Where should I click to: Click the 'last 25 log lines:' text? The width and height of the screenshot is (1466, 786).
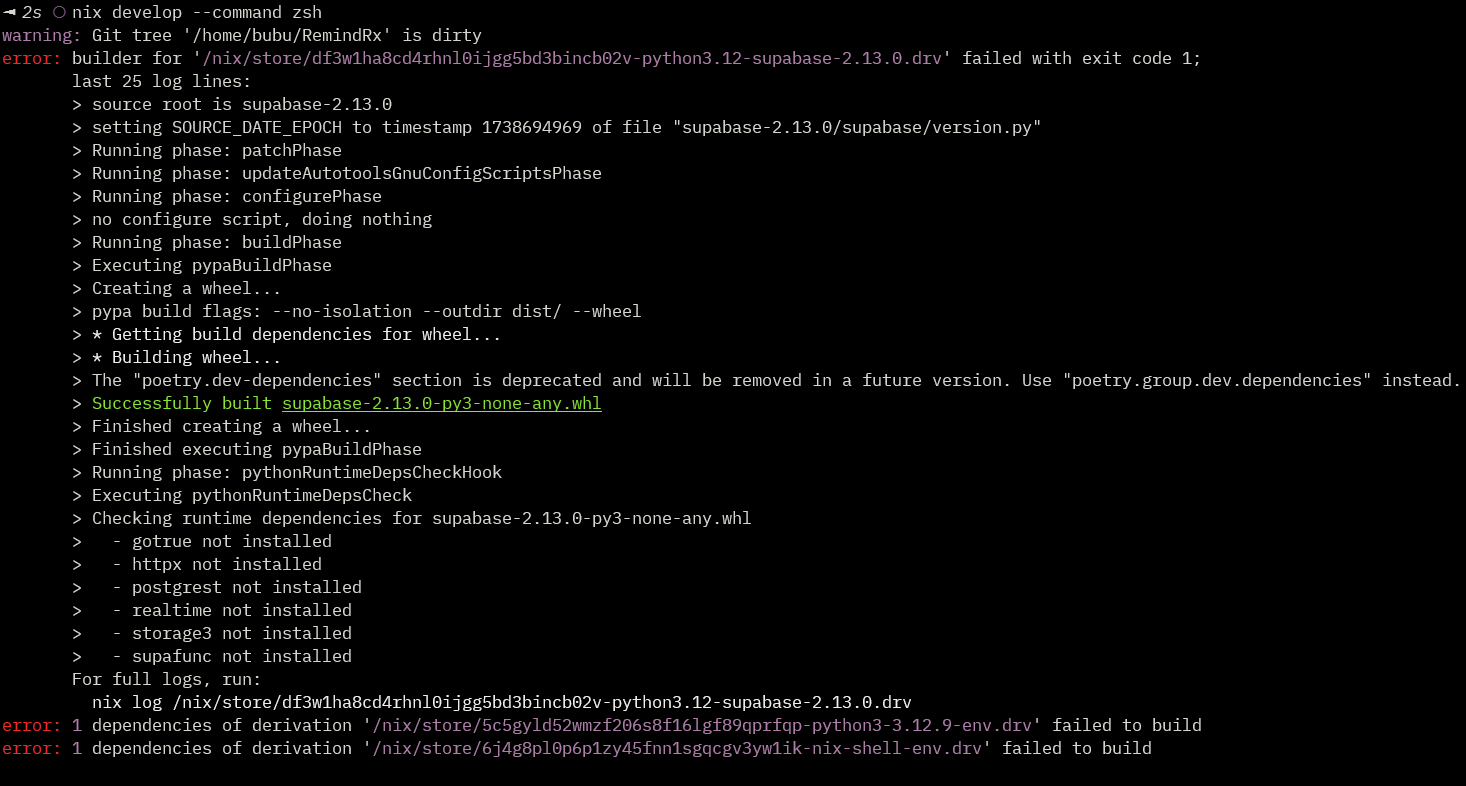click(x=162, y=81)
